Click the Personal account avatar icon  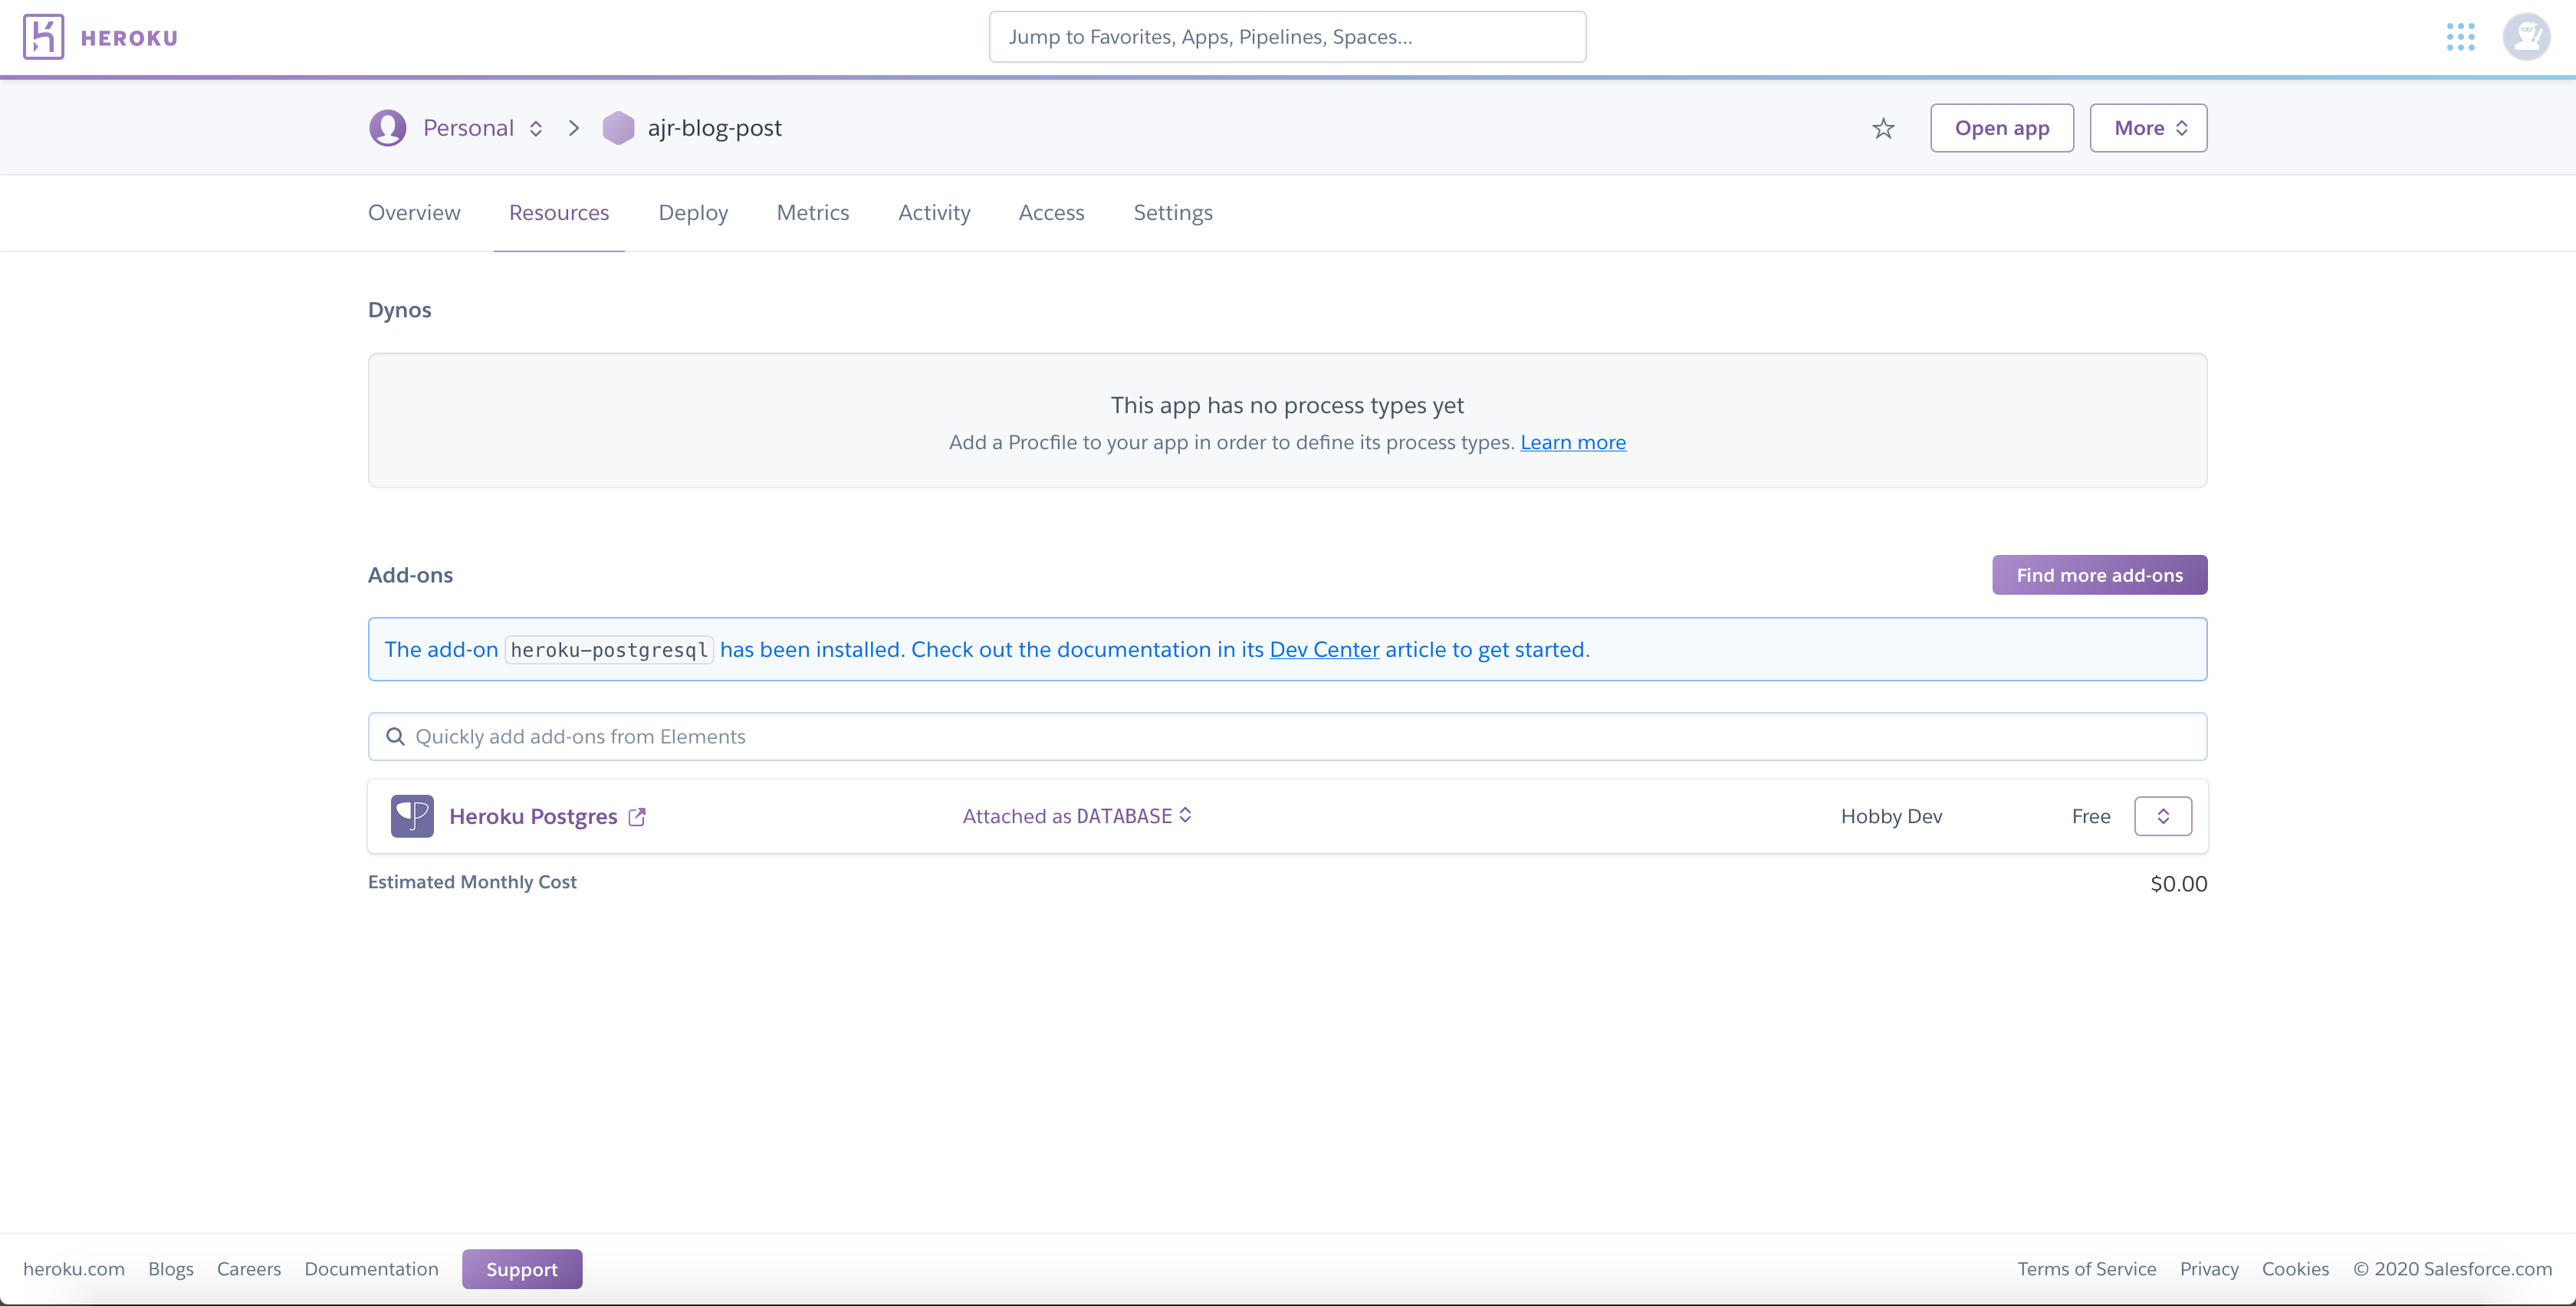pyautogui.click(x=387, y=127)
